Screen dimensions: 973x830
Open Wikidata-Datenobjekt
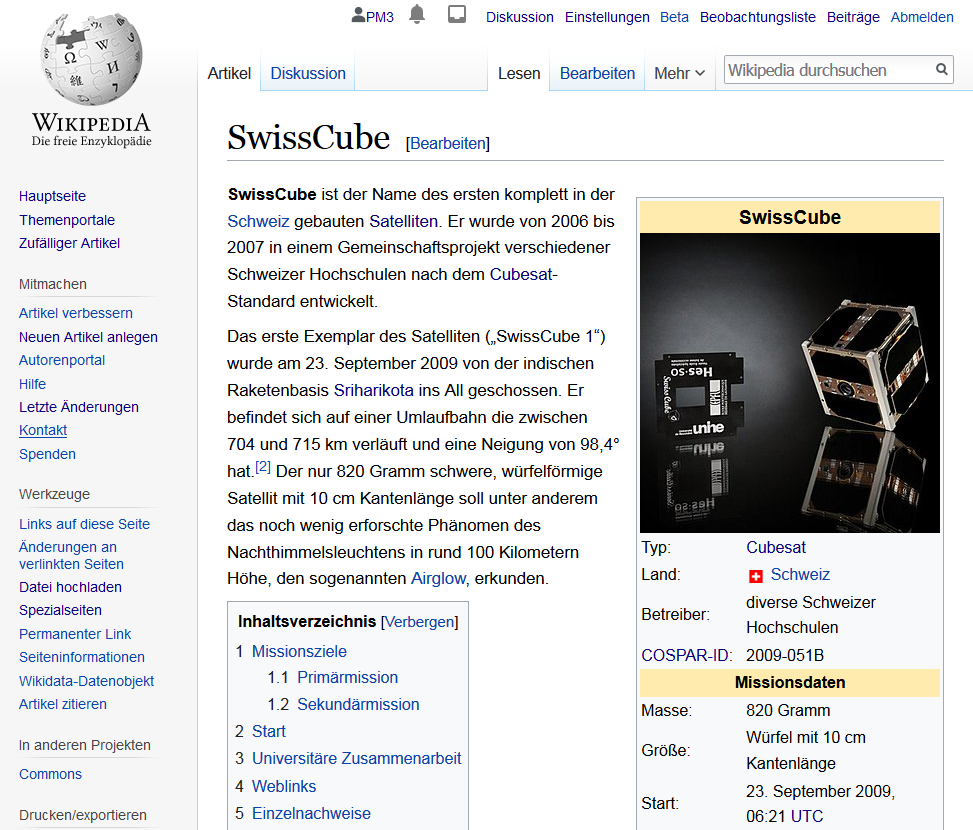[x=86, y=681]
